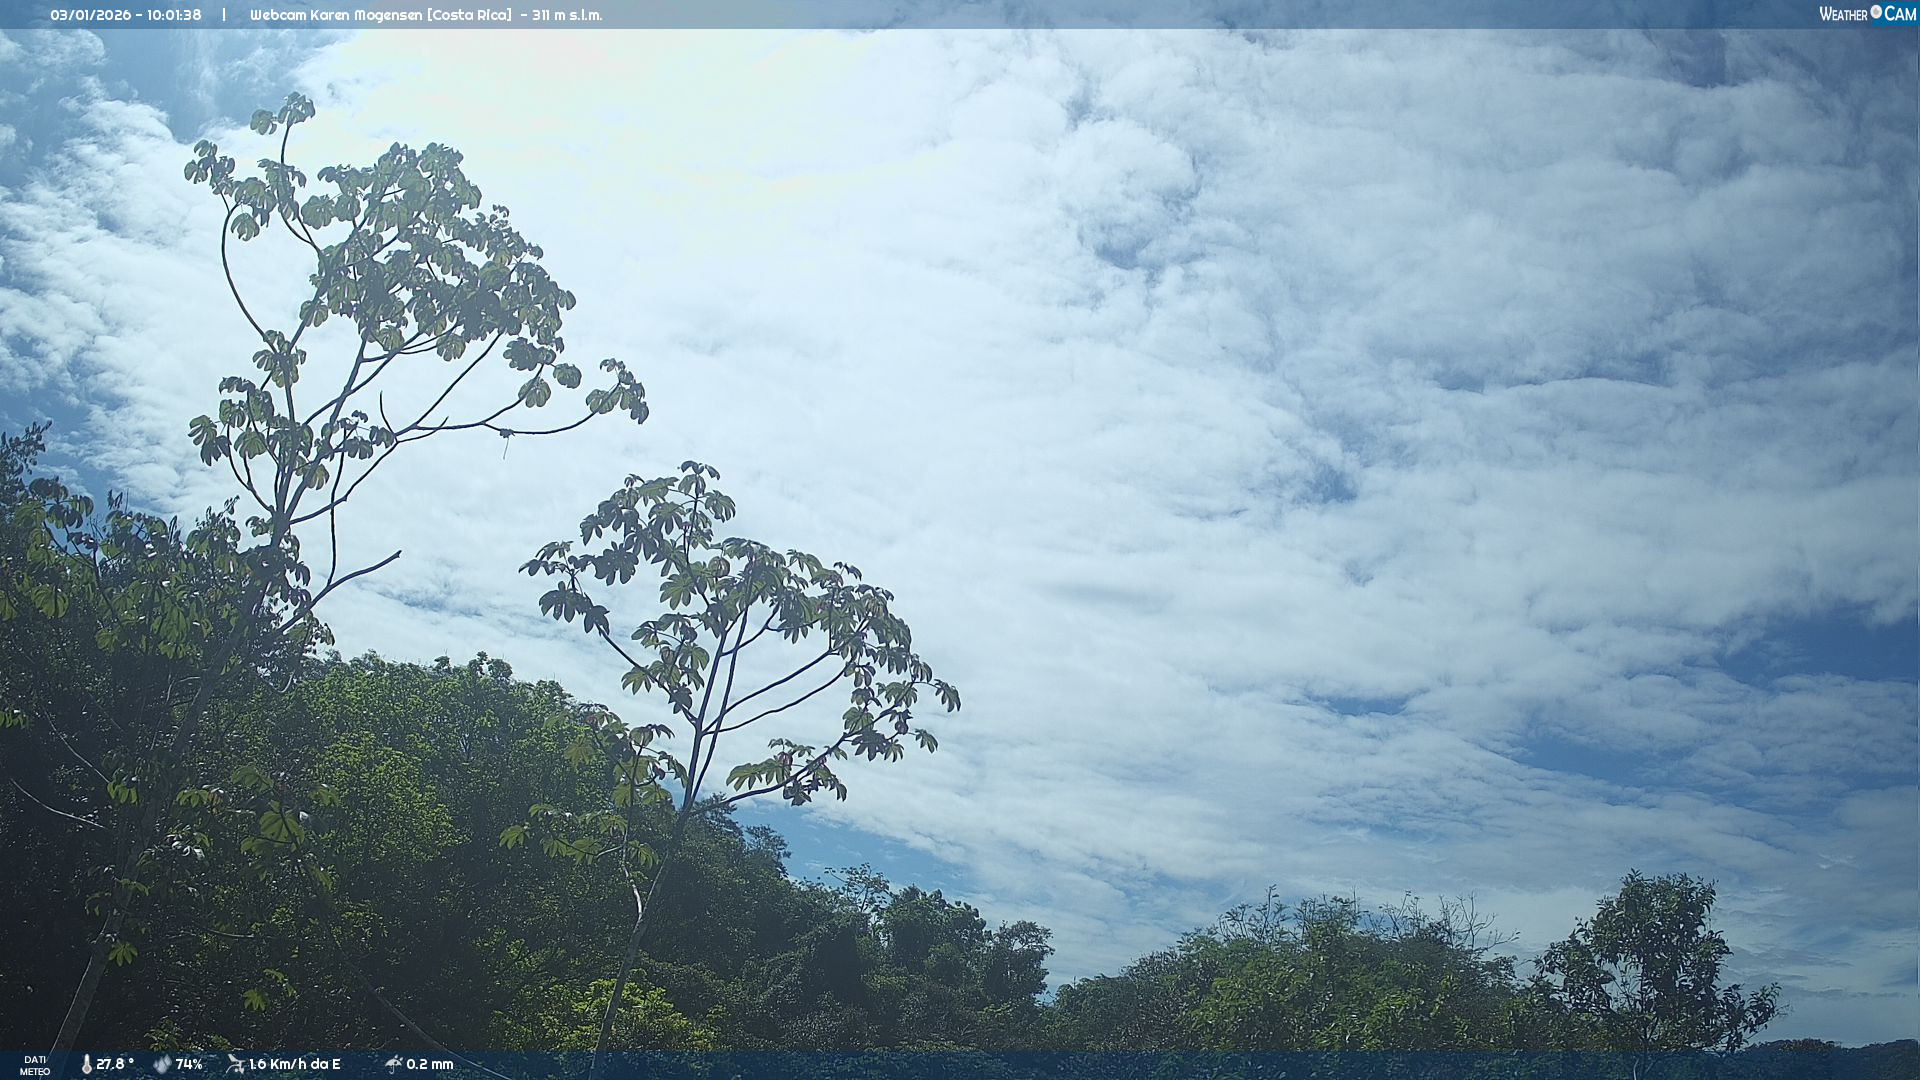Click the thermometer temperature icon
Viewport: 1920px width, 1080px height.
[86, 1064]
